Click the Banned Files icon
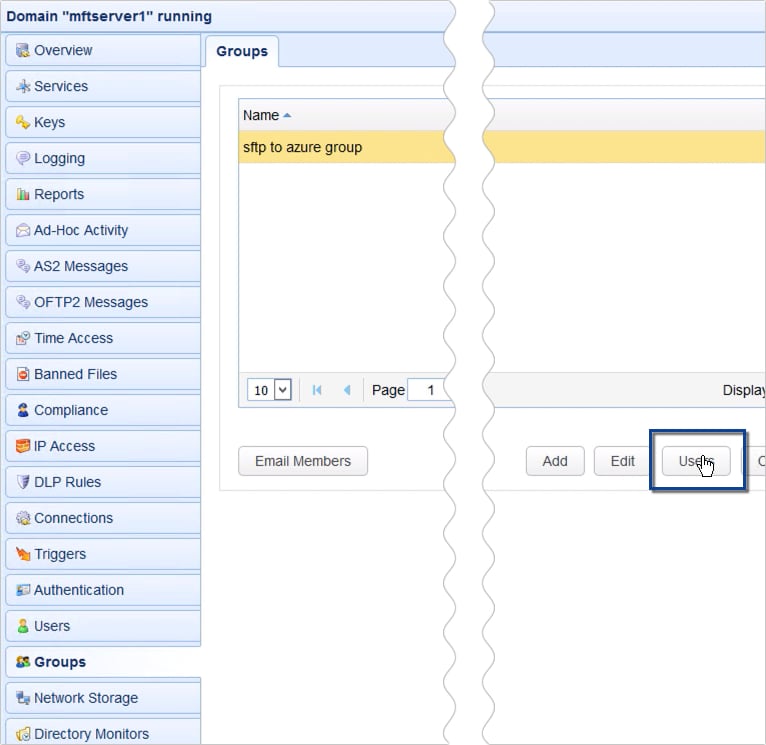The width and height of the screenshot is (766, 745). 23,375
